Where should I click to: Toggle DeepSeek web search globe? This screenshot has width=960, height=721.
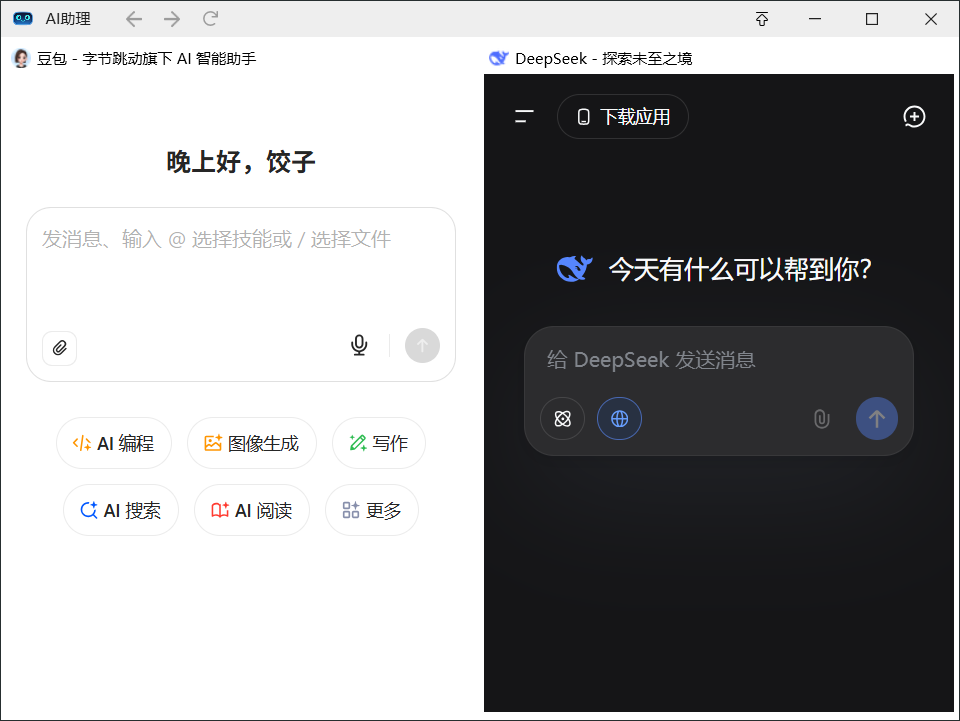(620, 419)
